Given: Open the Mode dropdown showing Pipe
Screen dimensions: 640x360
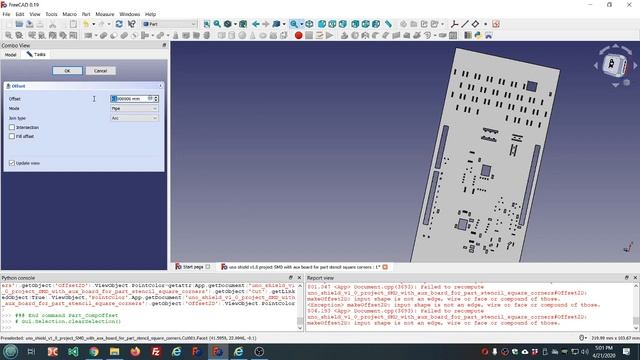Looking at the screenshot, I should 134,109.
